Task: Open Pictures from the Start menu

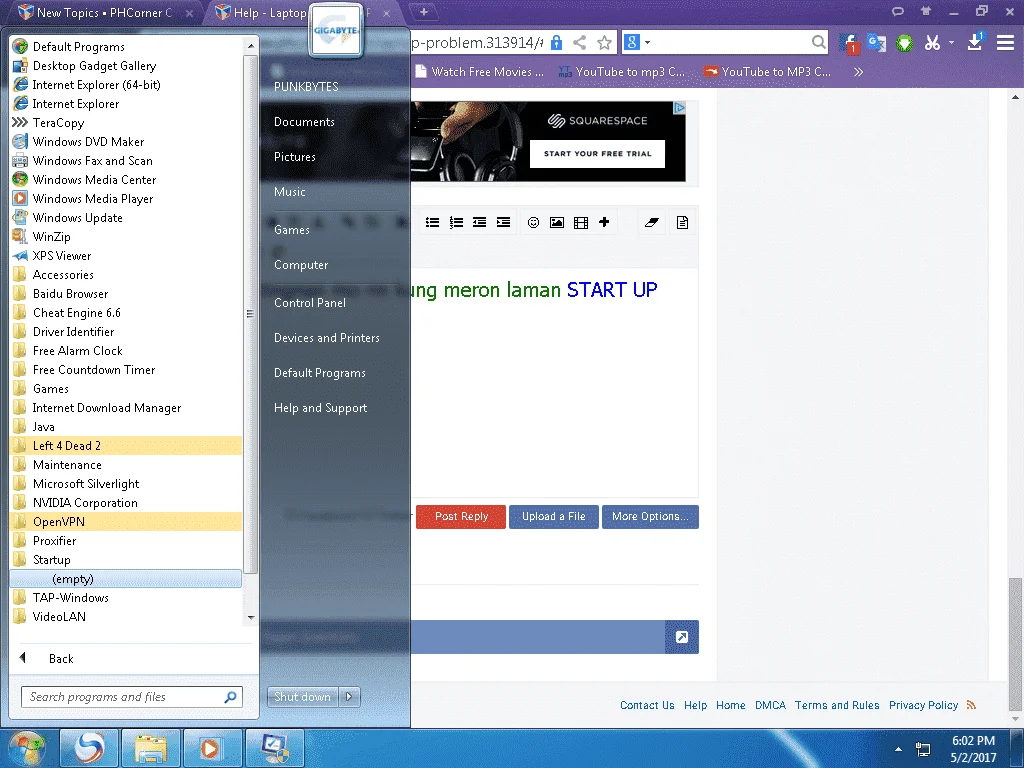Action: point(295,157)
